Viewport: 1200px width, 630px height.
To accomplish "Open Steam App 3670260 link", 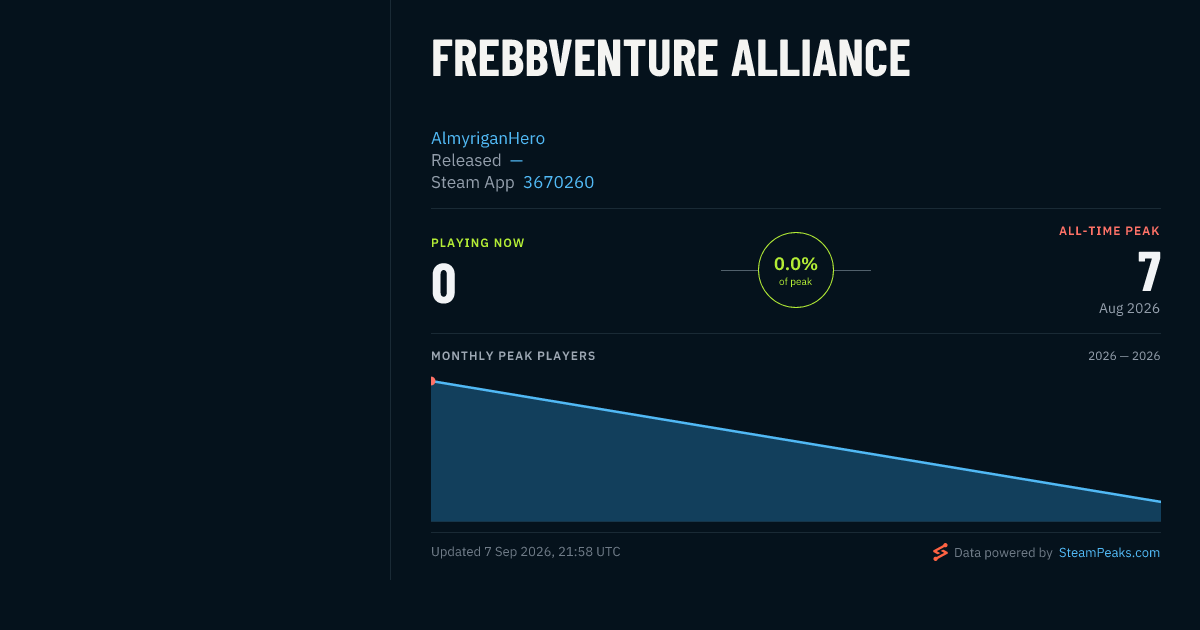I will coord(558,182).
